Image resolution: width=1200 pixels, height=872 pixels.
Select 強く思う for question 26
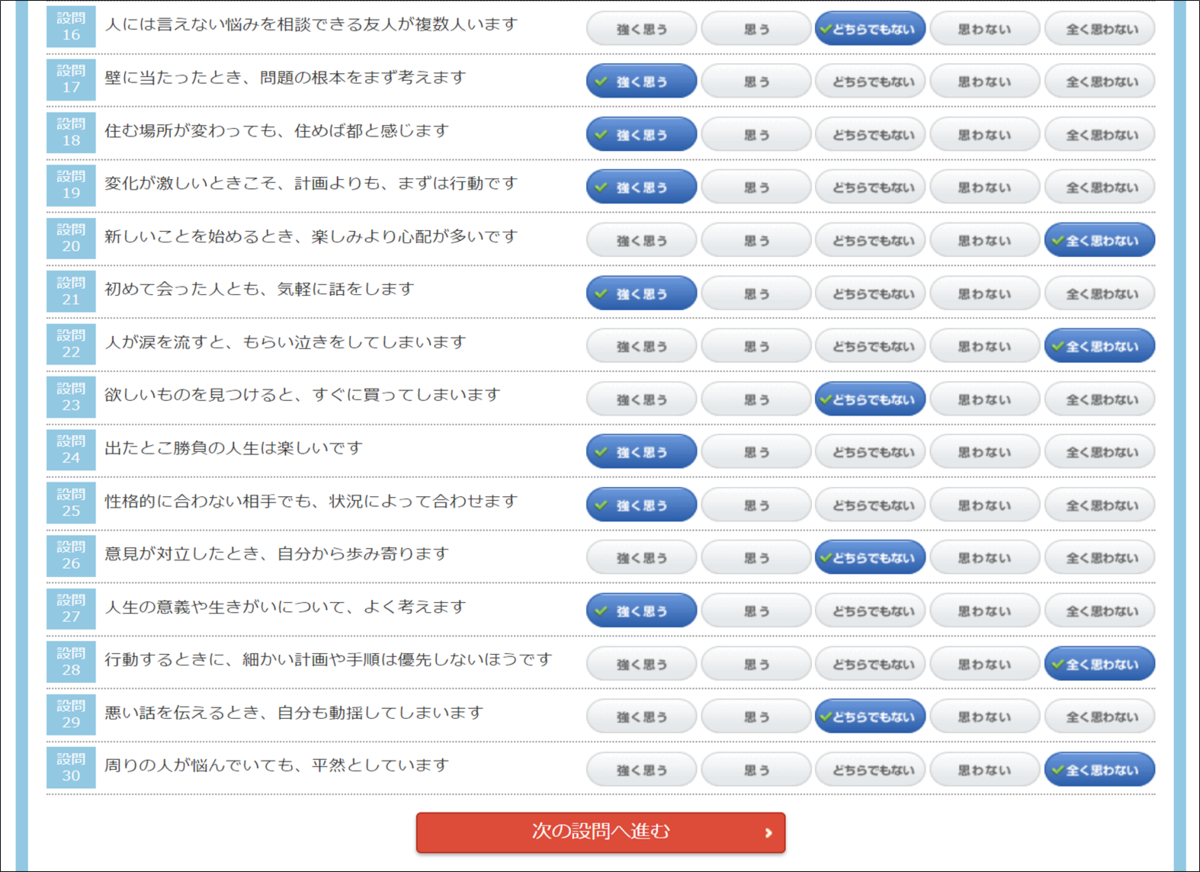click(641, 557)
